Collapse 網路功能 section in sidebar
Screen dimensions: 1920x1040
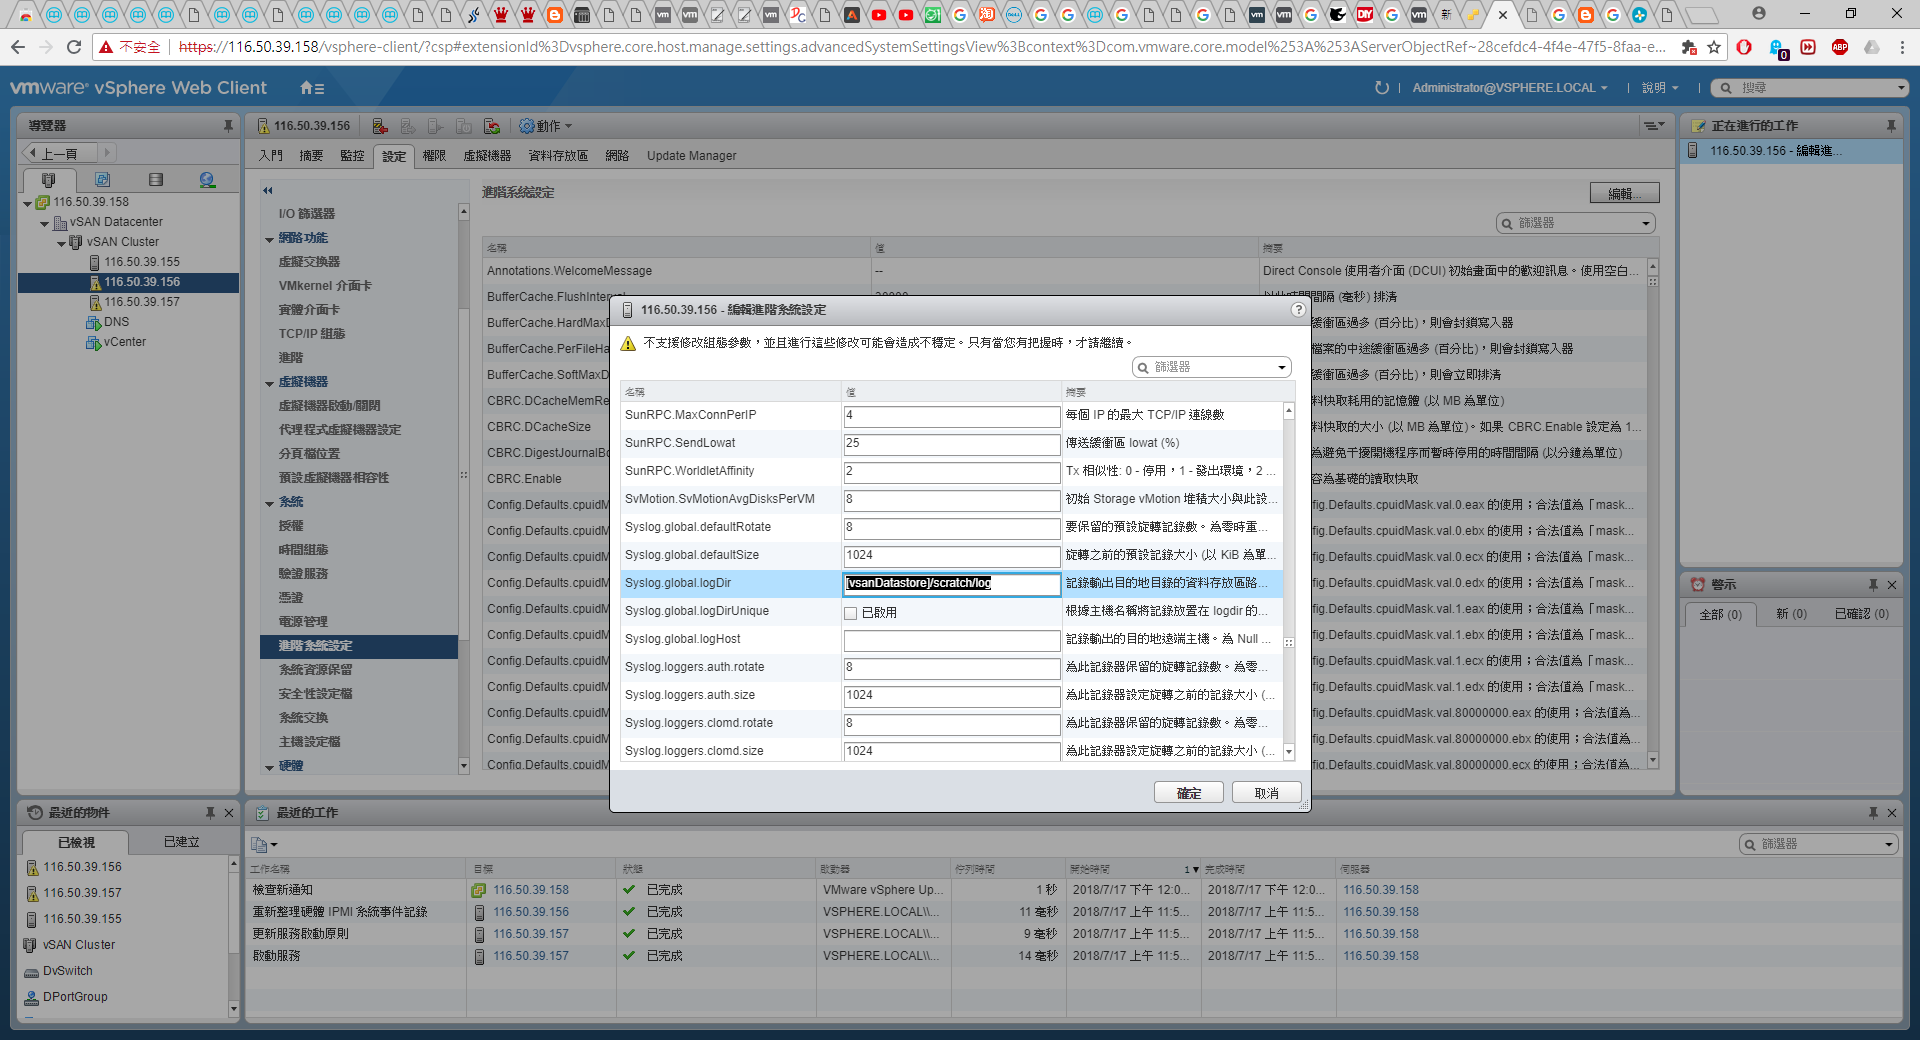pyautogui.click(x=270, y=239)
